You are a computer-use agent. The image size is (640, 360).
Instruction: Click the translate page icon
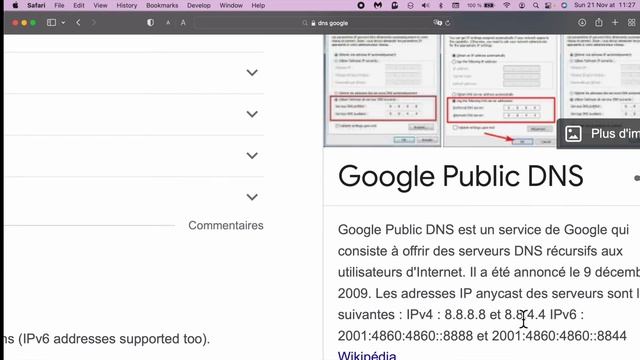tap(438, 23)
